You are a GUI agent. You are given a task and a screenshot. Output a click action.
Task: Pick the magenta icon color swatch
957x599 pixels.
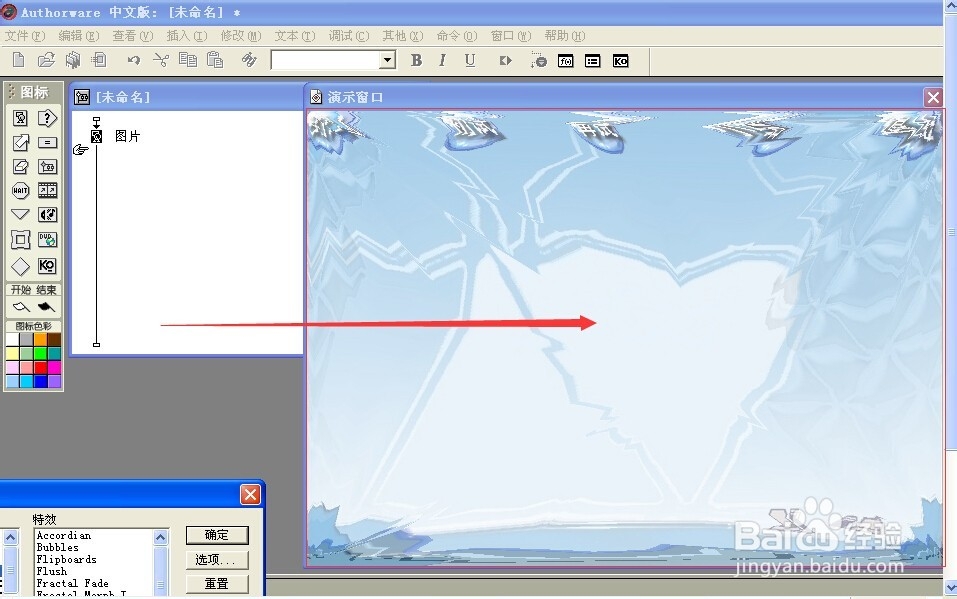[54, 368]
